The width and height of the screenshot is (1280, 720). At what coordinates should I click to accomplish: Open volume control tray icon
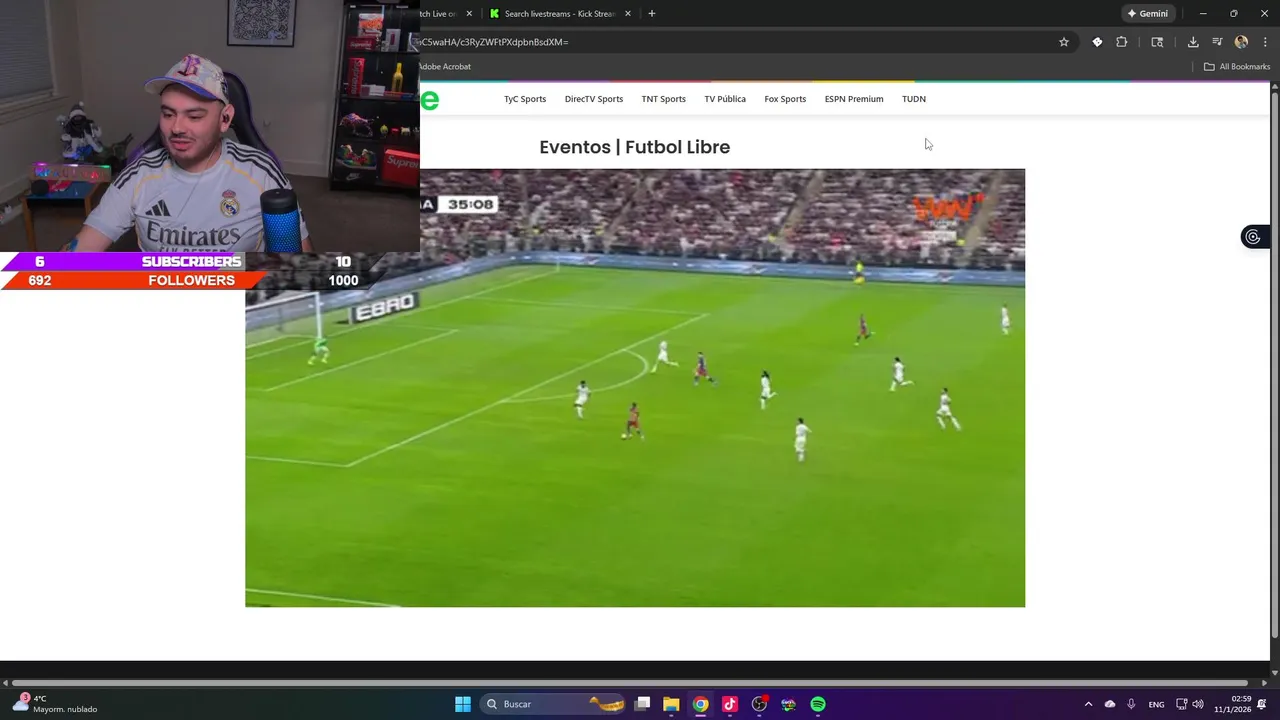pyautogui.click(x=1198, y=704)
